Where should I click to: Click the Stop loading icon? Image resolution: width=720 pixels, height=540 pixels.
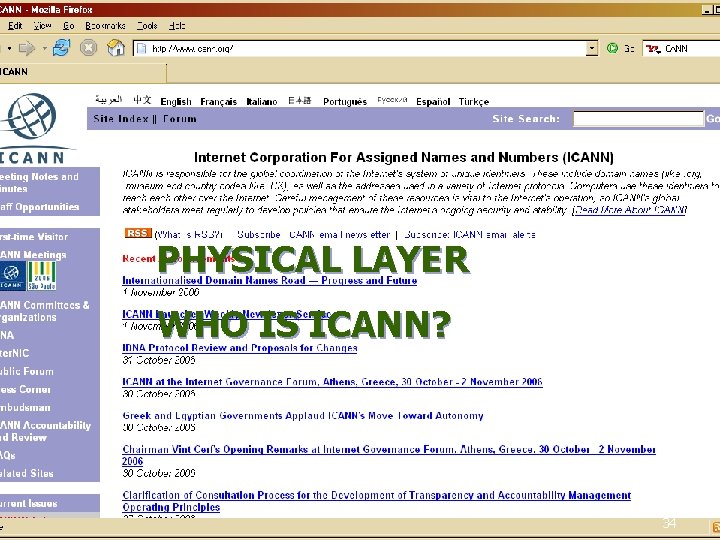tap(88, 48)
